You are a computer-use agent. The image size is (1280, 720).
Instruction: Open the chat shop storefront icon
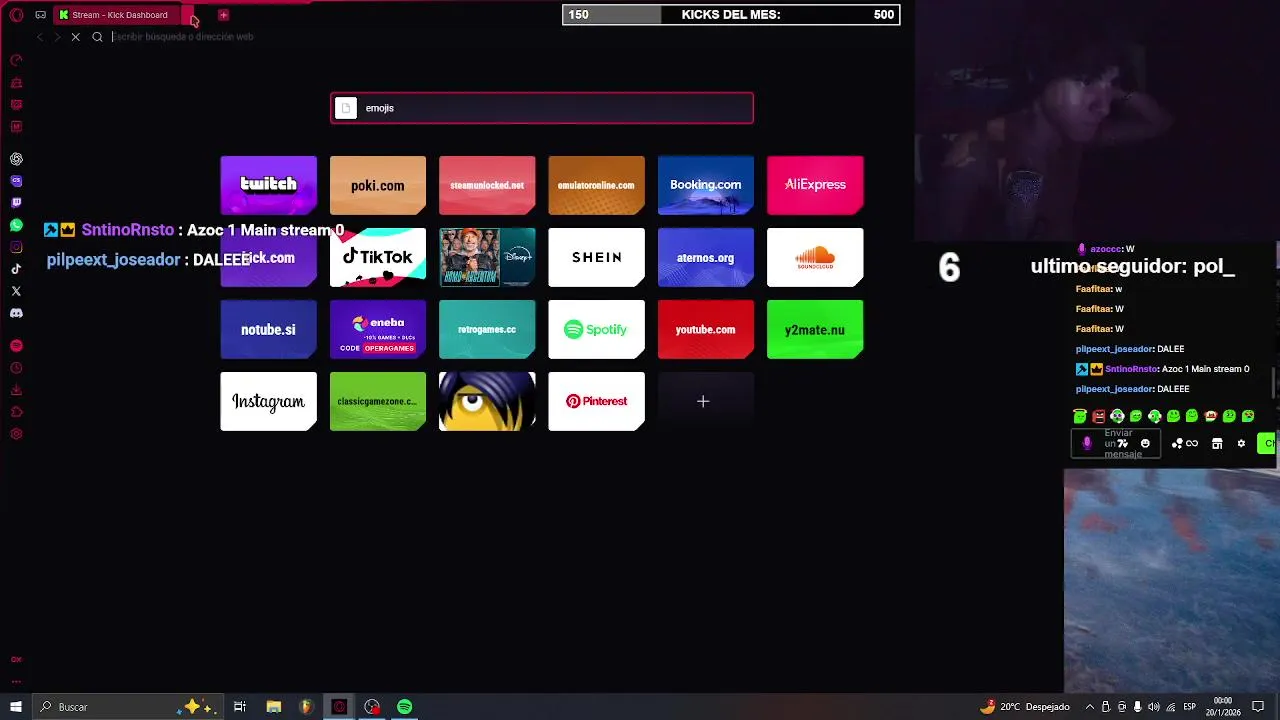pyautogui.click(x=1217, y=444)
